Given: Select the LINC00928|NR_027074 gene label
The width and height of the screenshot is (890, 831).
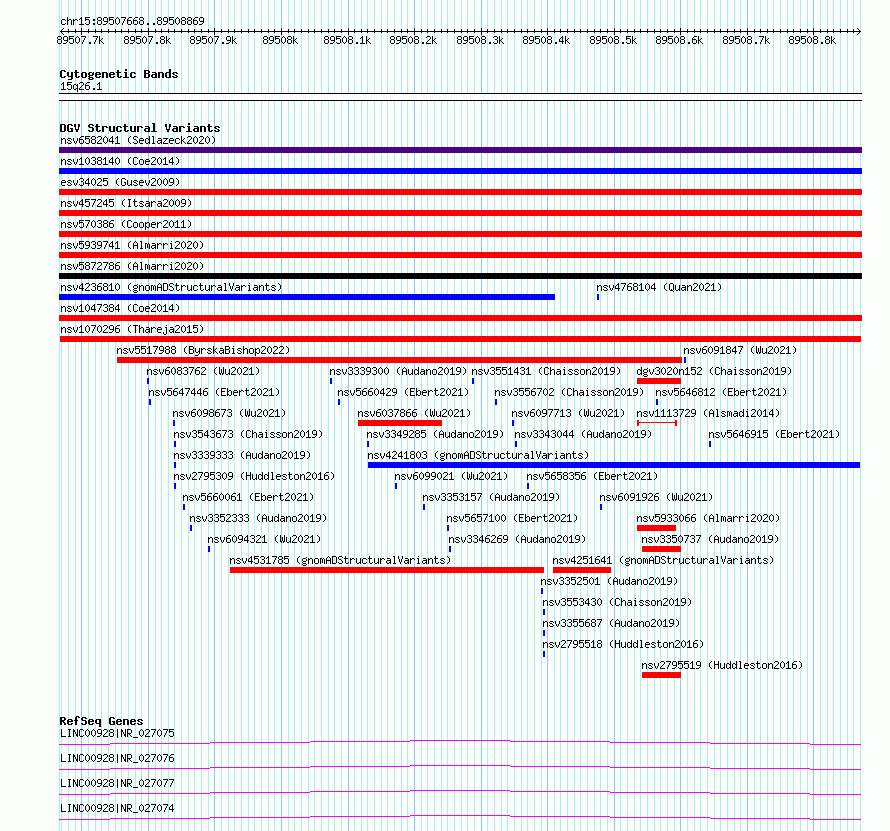Looking at the screenshot, I should click(x=117, y=808).
